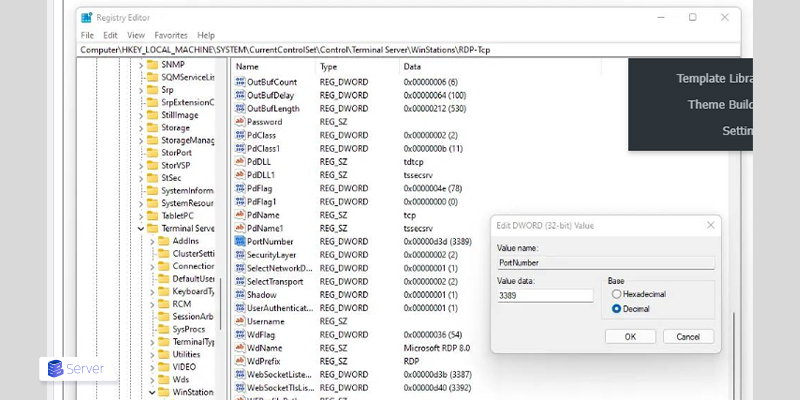Close the Edit DWORD dialog
Screen dimensions: 800x400
[710, 226]
